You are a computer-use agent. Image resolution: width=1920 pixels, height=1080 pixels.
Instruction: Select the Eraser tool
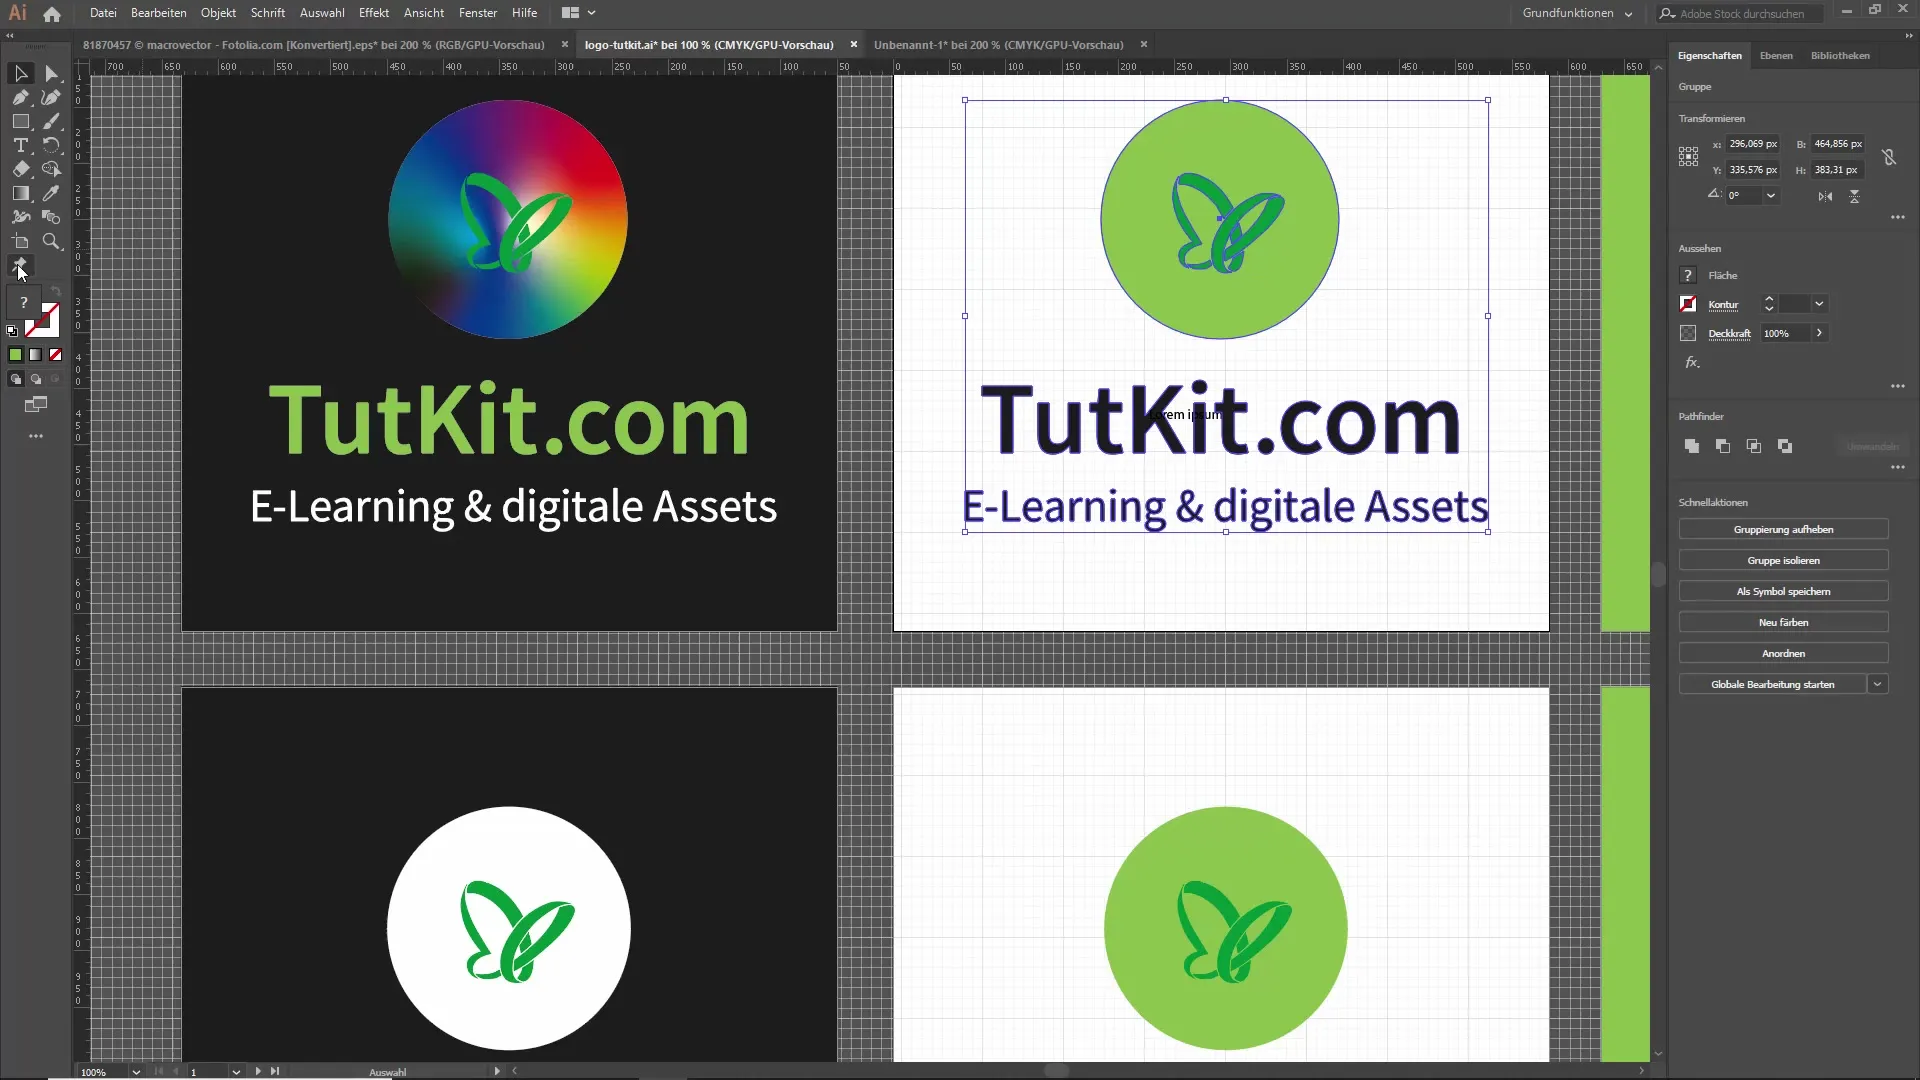tap(20, 169)
